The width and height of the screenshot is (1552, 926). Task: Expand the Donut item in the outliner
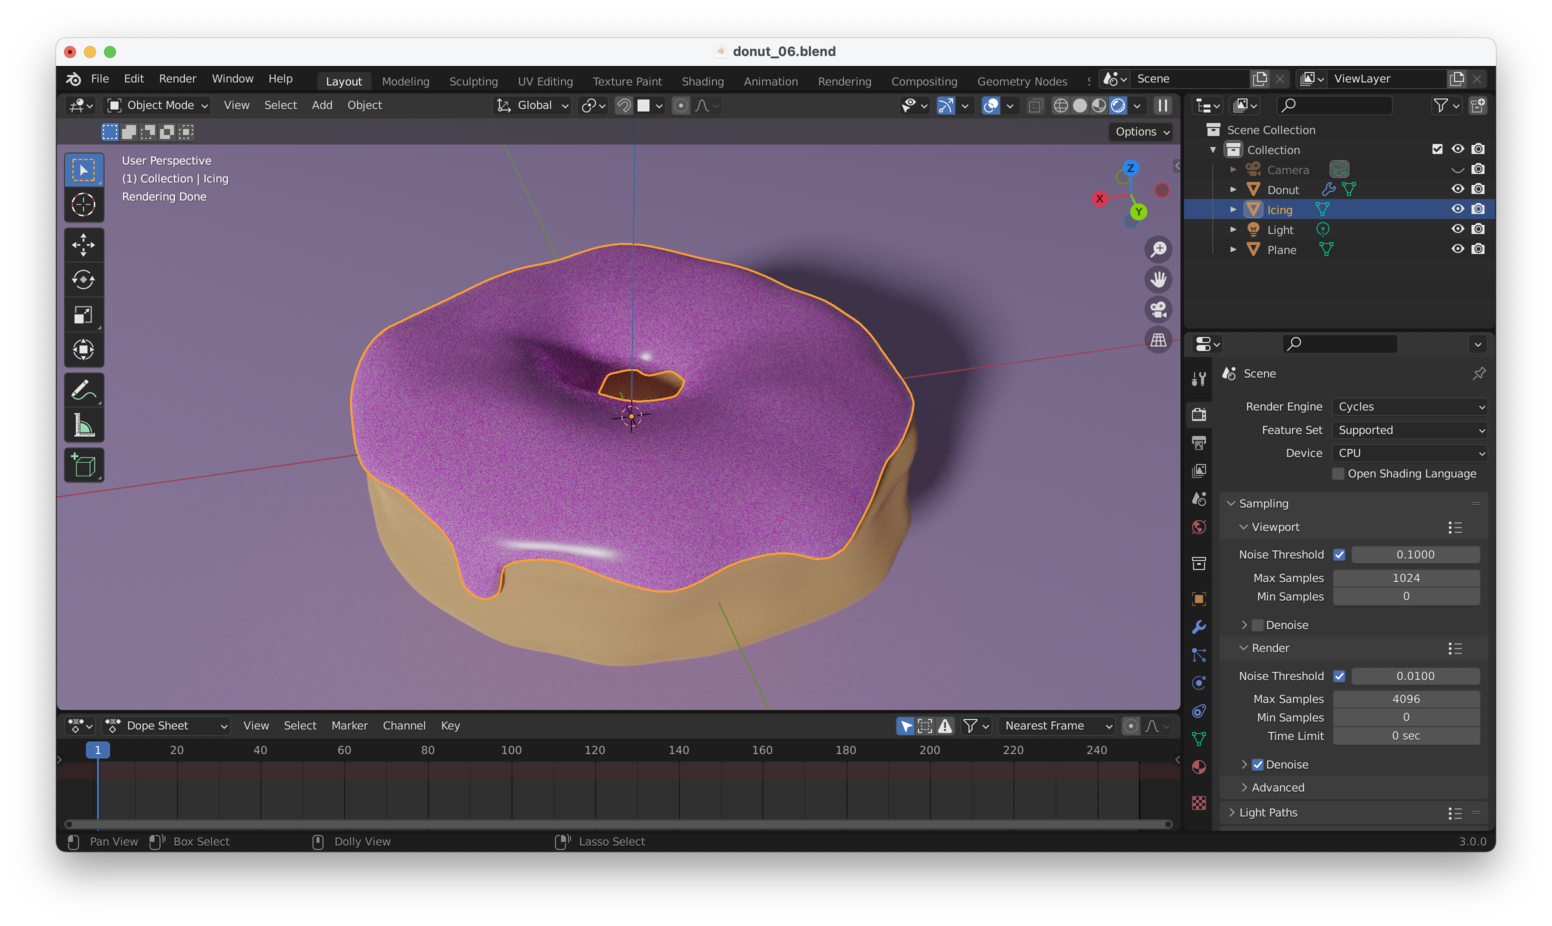[x=1232, y=189]
